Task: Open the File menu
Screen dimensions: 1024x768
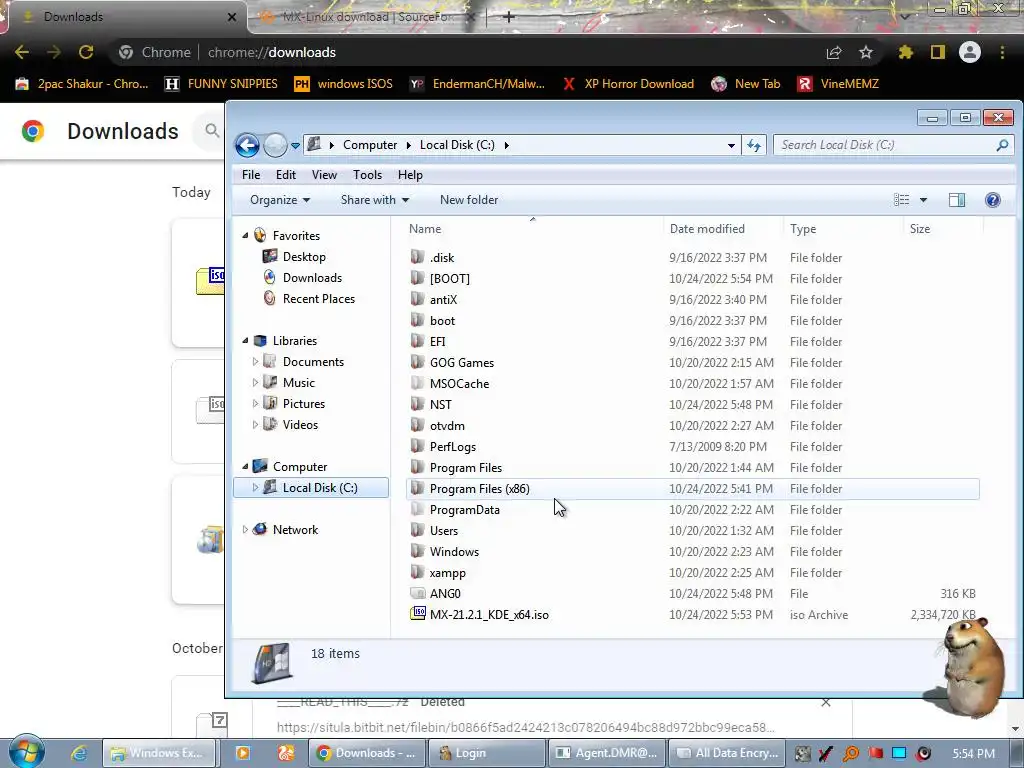Action: point(251,175)
